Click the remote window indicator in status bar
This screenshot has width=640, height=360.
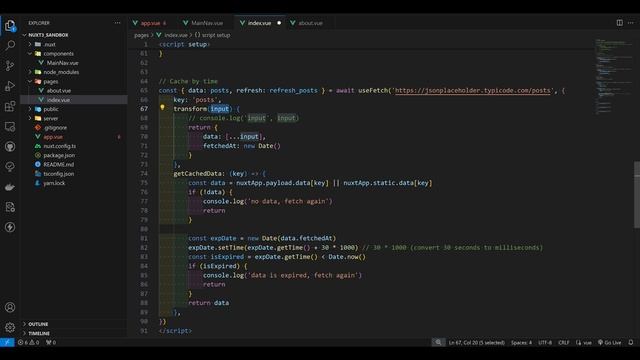(7, 342)
